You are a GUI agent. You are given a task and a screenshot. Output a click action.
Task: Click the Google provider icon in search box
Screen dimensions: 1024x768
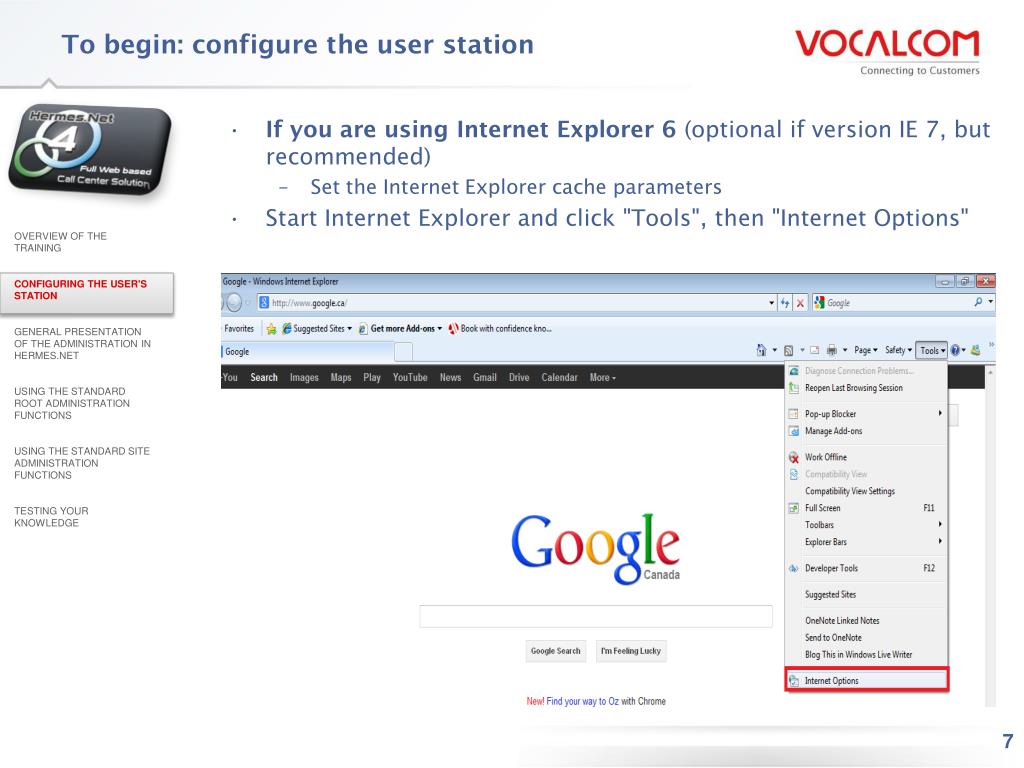pos(819,303)
